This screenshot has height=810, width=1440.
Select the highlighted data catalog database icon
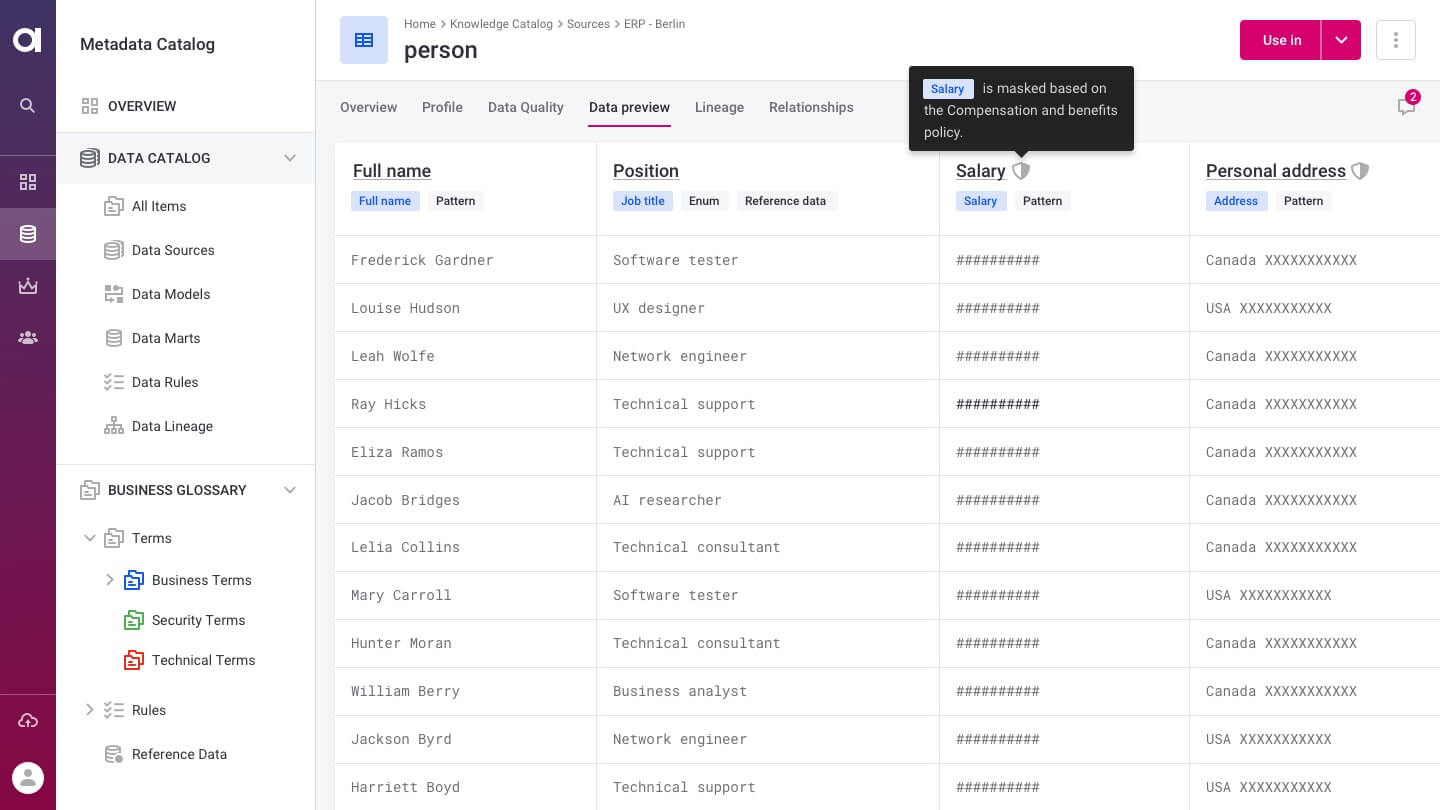click(27, 234)
